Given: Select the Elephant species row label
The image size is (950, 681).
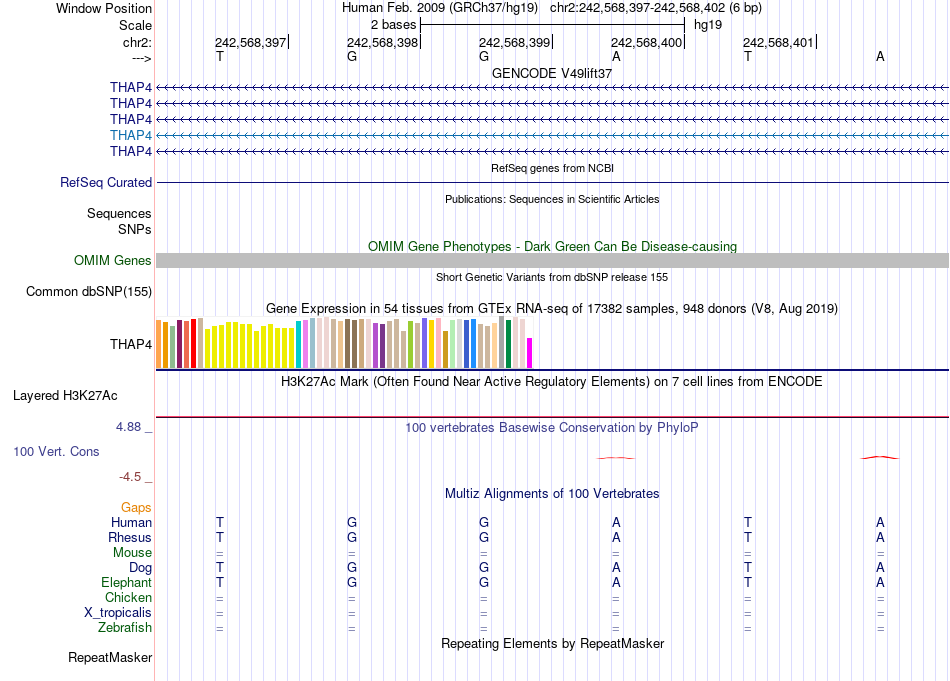Looking at the screenshot, I should click(127, 582).
